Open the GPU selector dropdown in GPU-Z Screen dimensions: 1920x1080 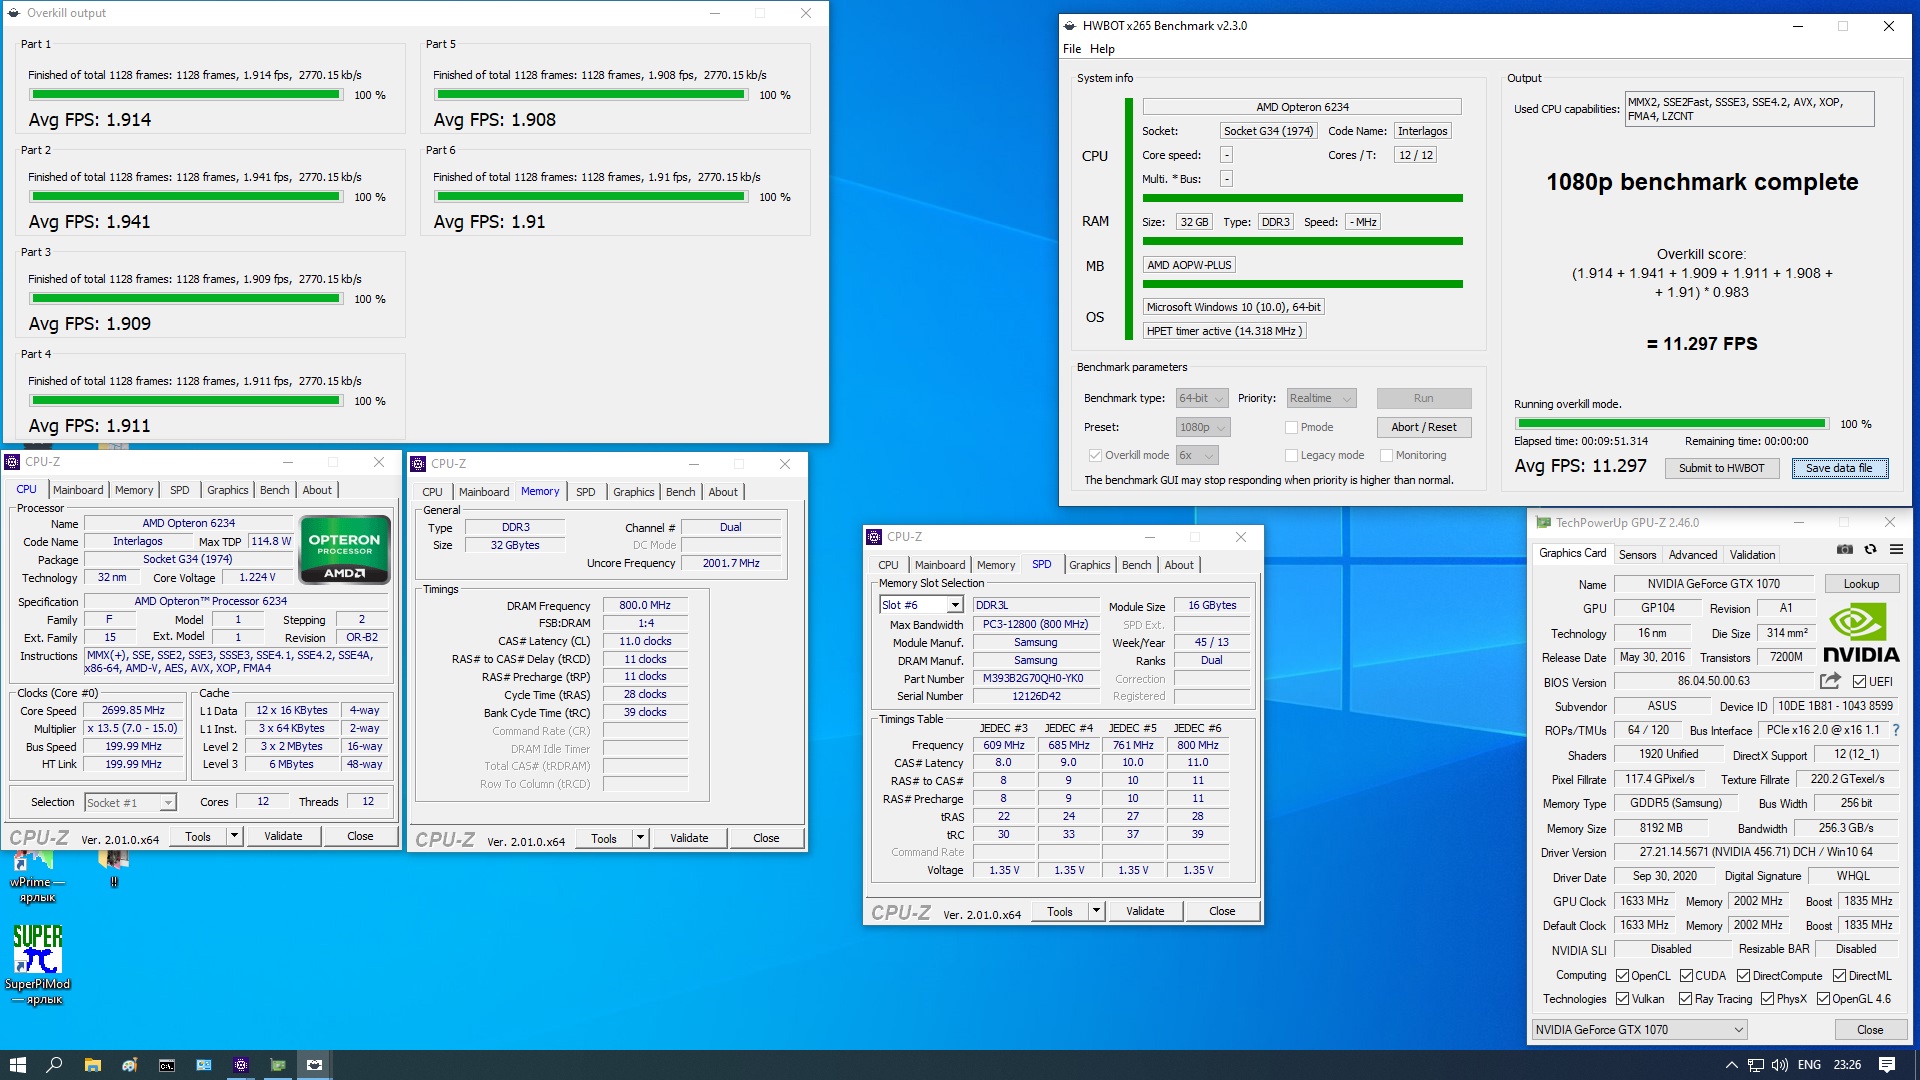click(x=1639, y=1030)
